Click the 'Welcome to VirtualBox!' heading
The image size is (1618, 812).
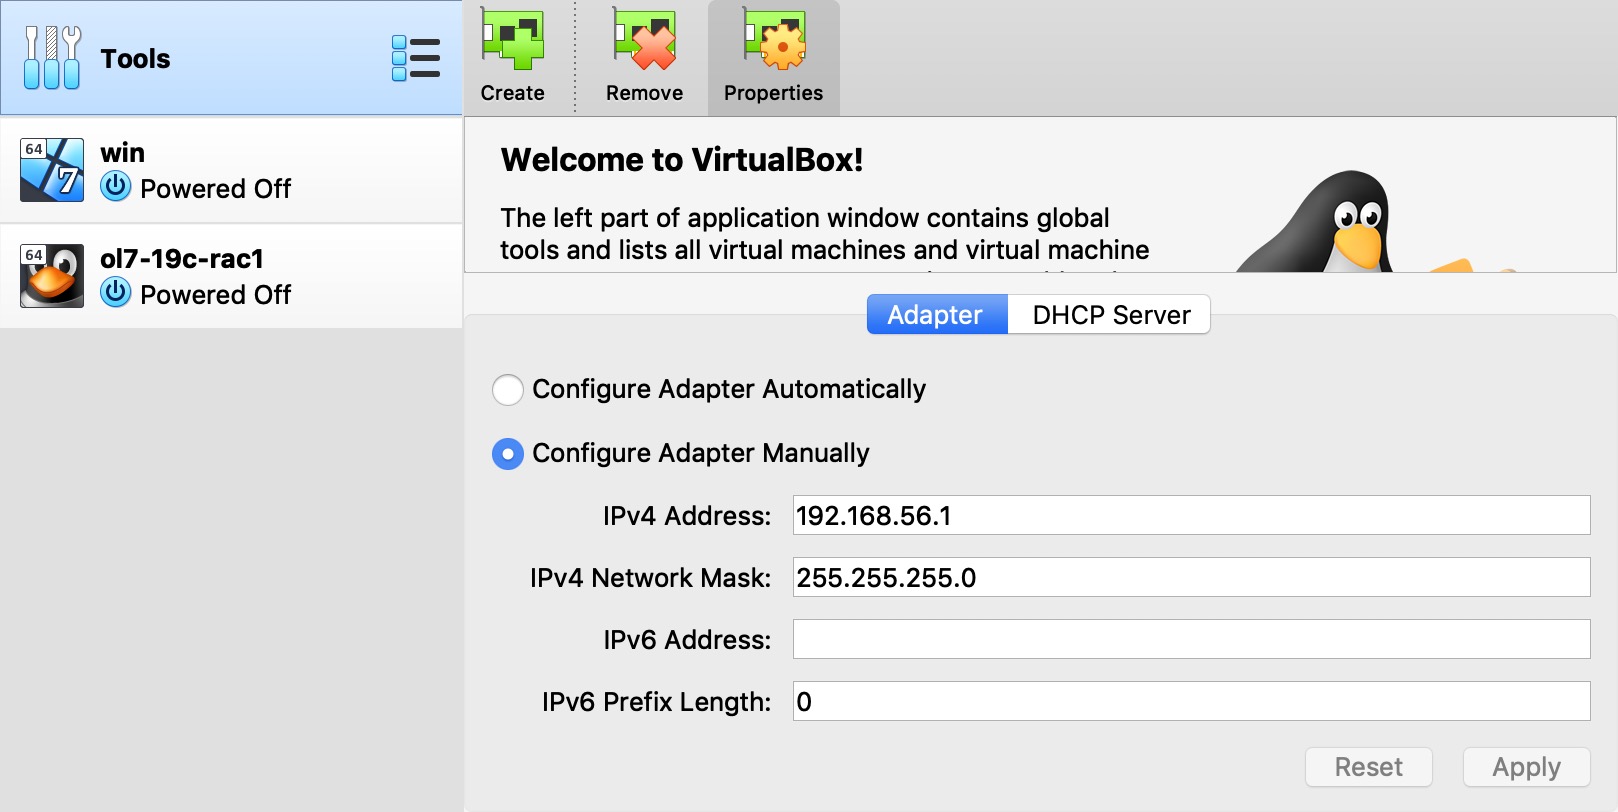pos(682,160)
